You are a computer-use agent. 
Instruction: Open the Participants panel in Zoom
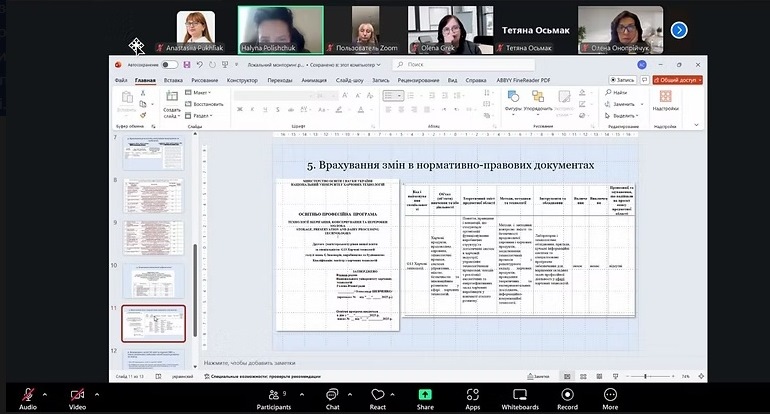click(273, 395)
